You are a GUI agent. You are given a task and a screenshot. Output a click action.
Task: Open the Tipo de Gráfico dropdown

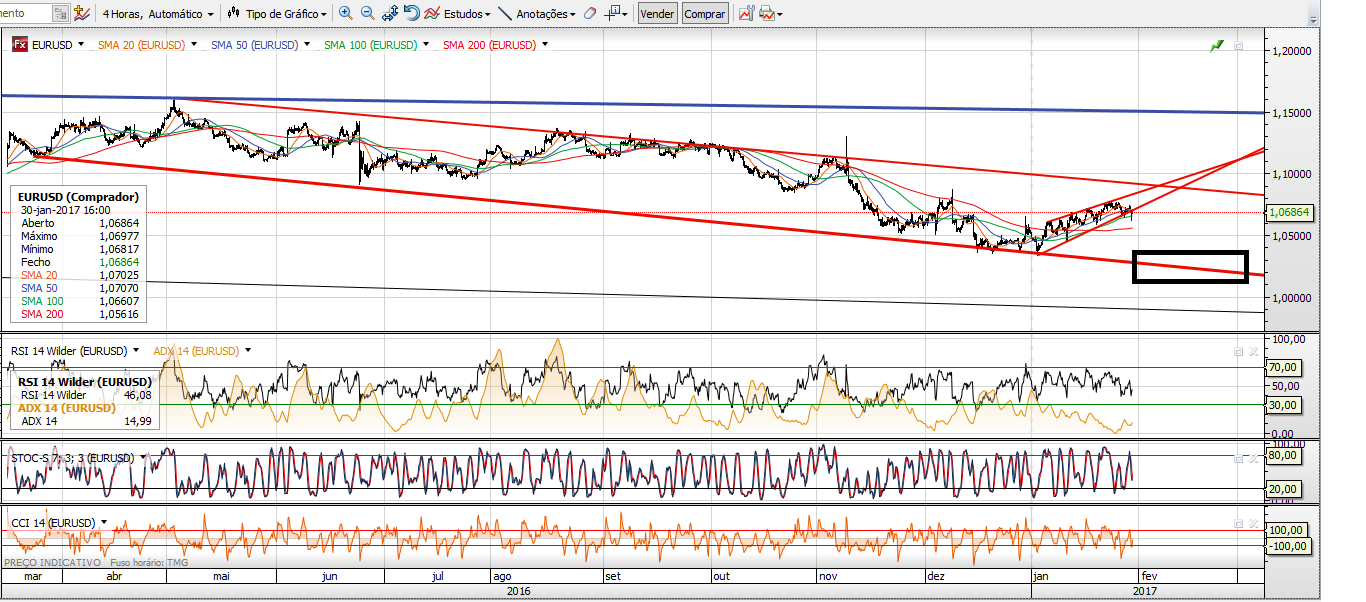click(278, 14)
